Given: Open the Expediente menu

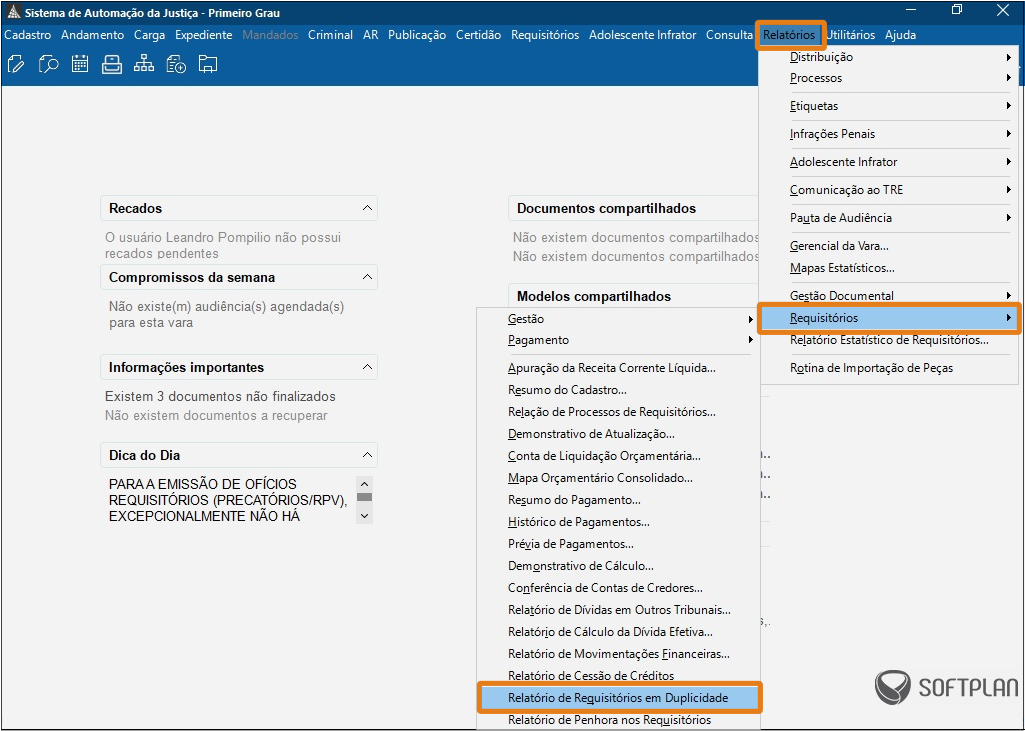Looking at the screenshot, I should coord(203,35).
